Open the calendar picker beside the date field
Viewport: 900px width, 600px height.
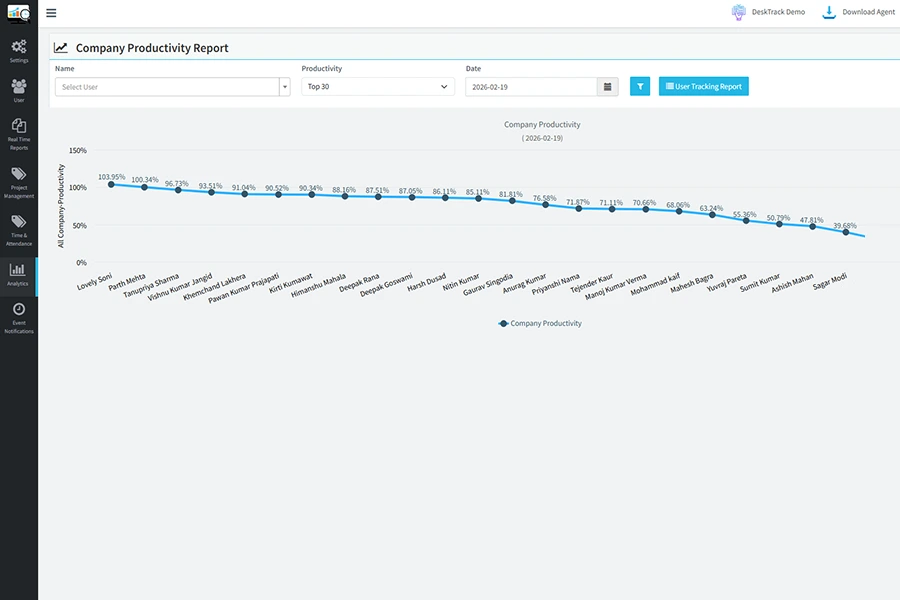tap(607, 86)
